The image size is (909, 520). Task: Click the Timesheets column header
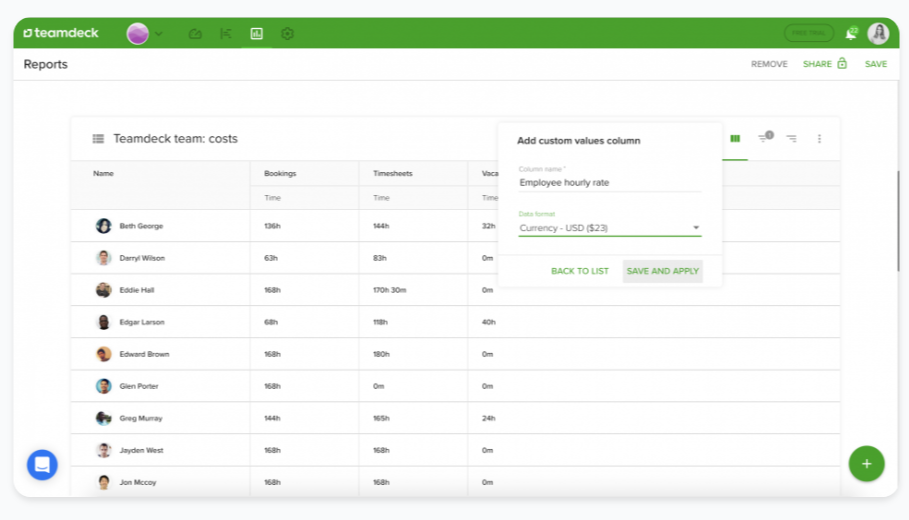point(392,173)
